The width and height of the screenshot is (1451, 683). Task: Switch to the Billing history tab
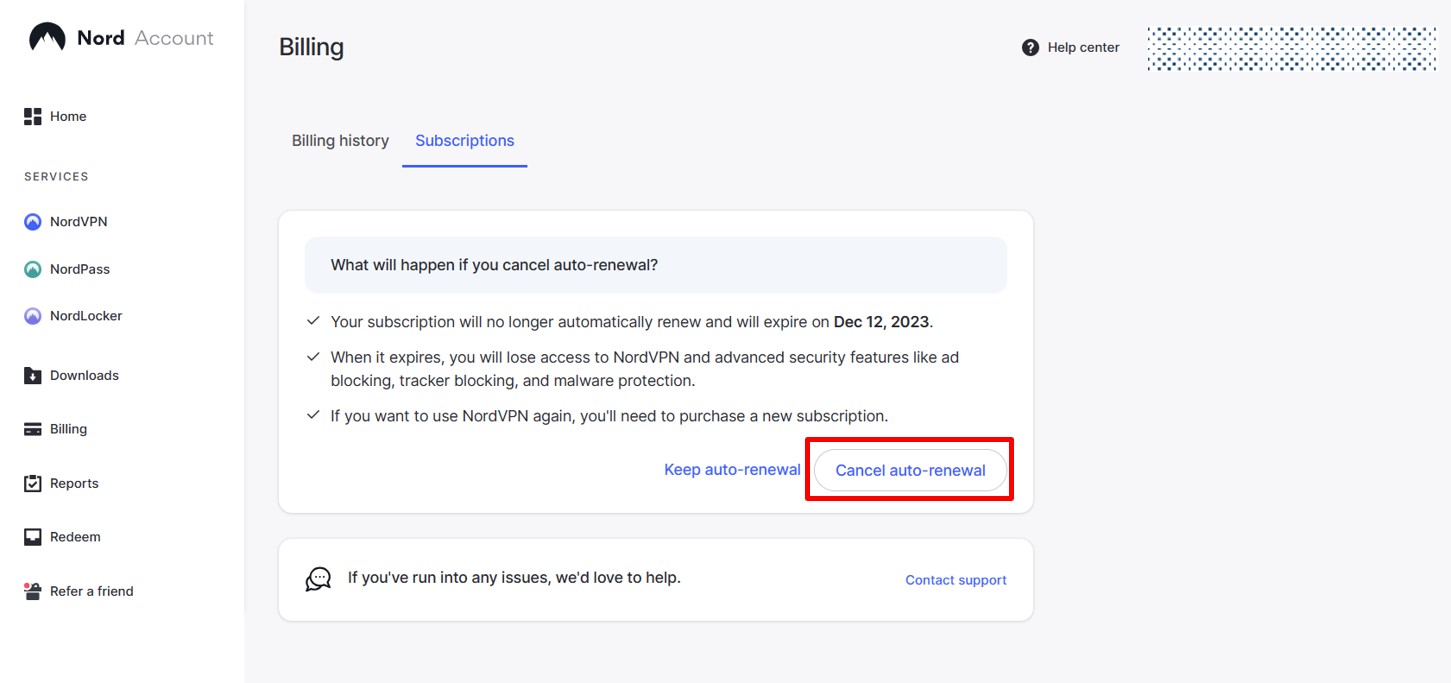click(340, 140)
